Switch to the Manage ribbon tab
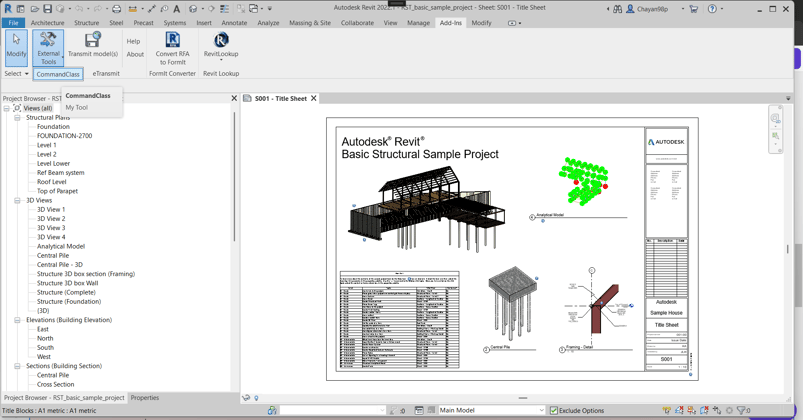Screen dimensions: 803x420 [x=418, y=23]
